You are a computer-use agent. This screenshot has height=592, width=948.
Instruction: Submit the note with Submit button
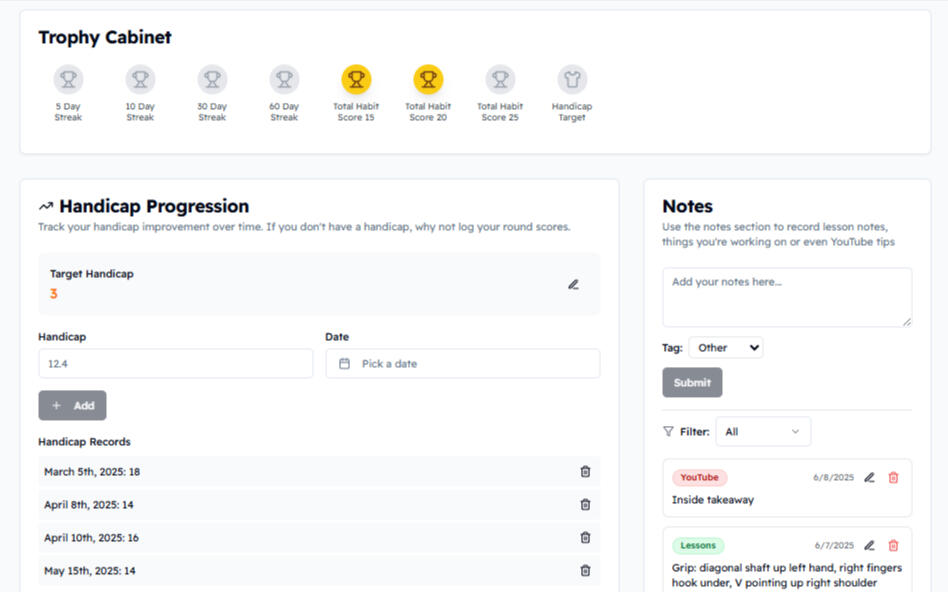(x=692, y=383)
